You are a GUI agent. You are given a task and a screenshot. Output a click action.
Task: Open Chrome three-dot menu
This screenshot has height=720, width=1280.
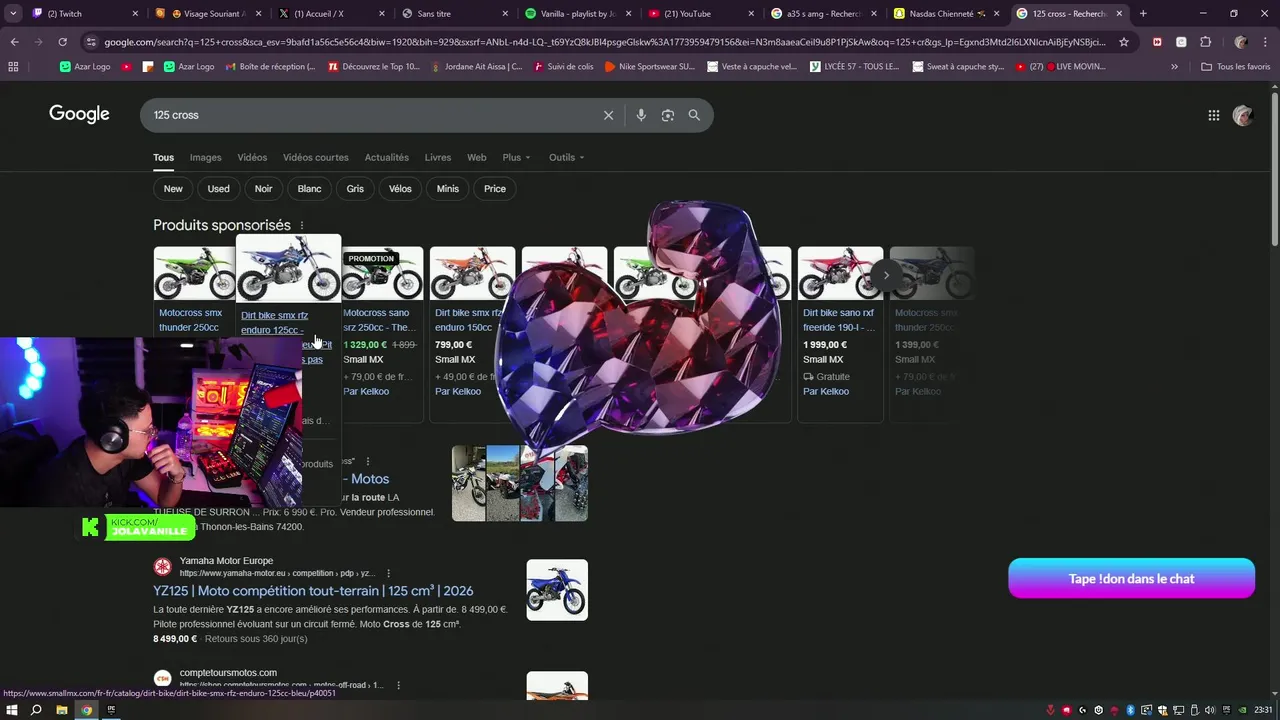pyautogui.click(x=1266, y=42)
